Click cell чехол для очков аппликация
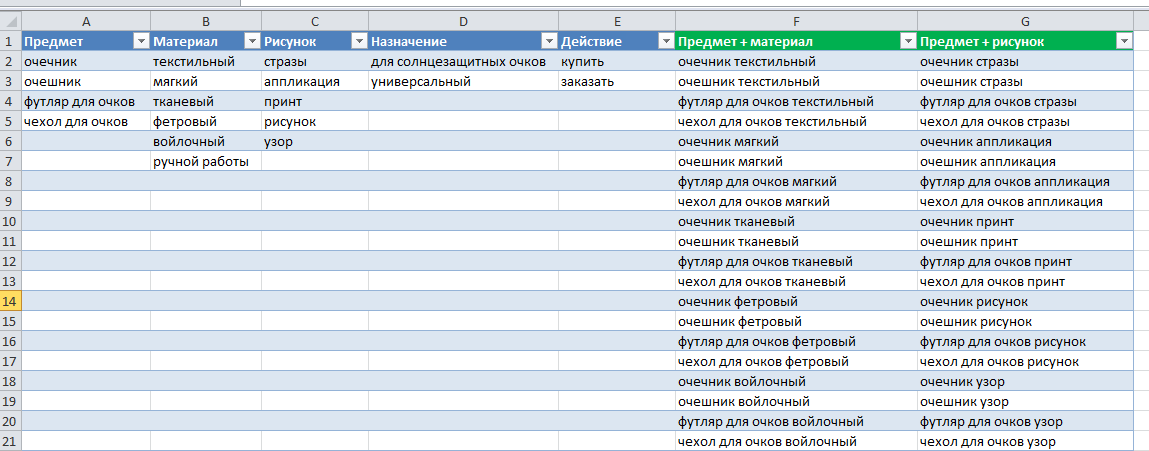 coord(1025,201)
